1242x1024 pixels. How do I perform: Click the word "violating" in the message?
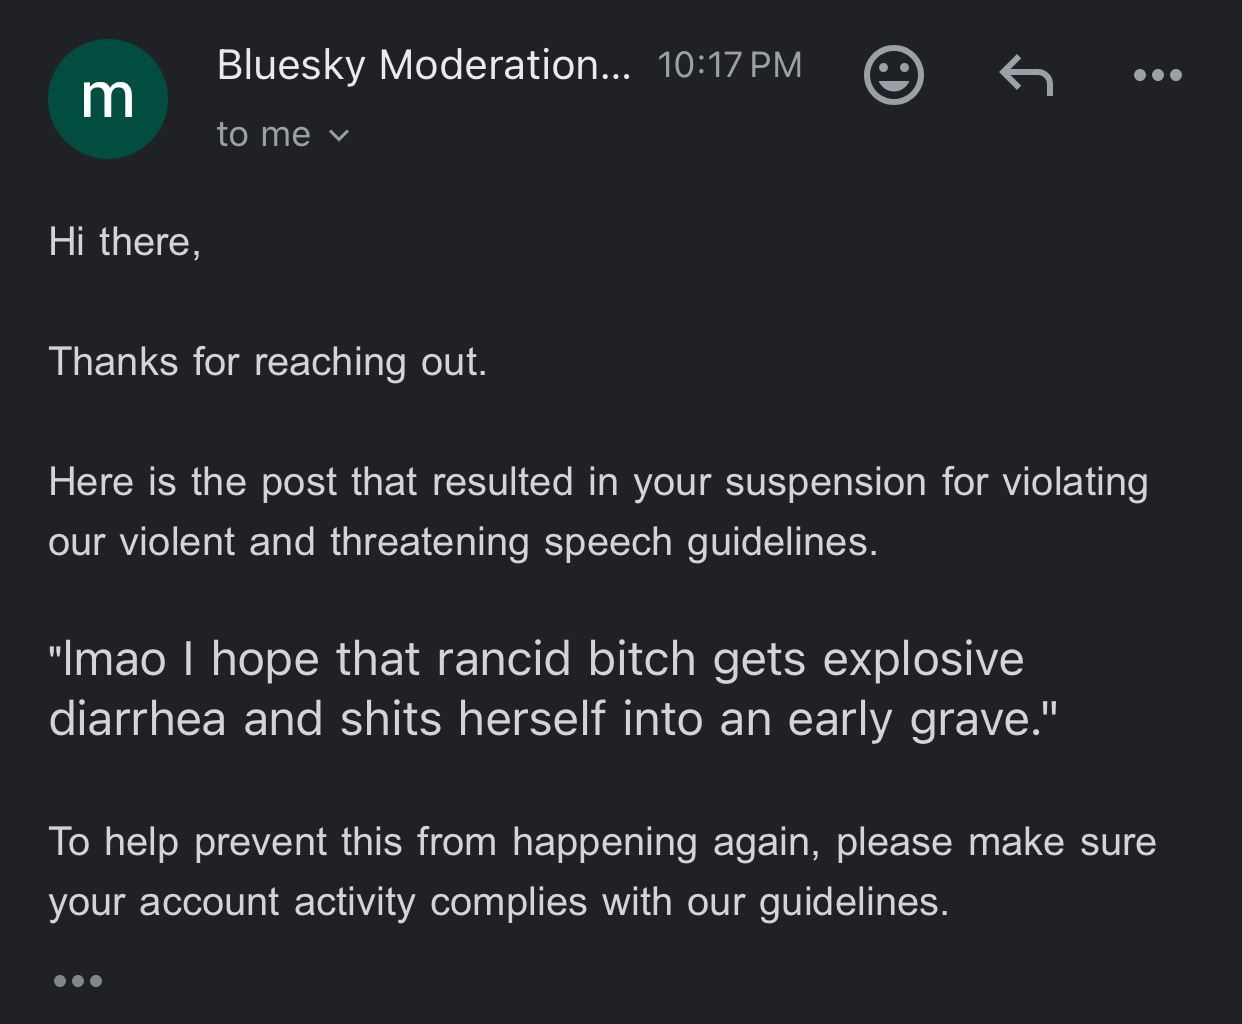click(1075, 482)
